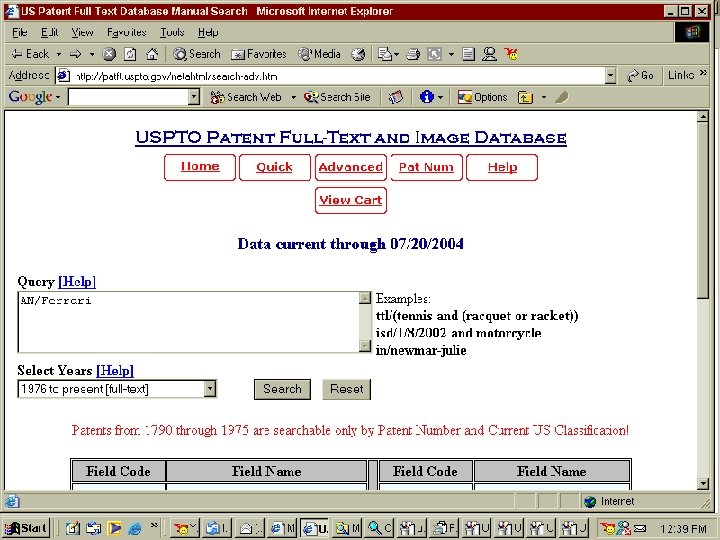Screen dimensions: 720x540
Task: Click the query box scrollbar down arrow
Action: pos(365,346)
